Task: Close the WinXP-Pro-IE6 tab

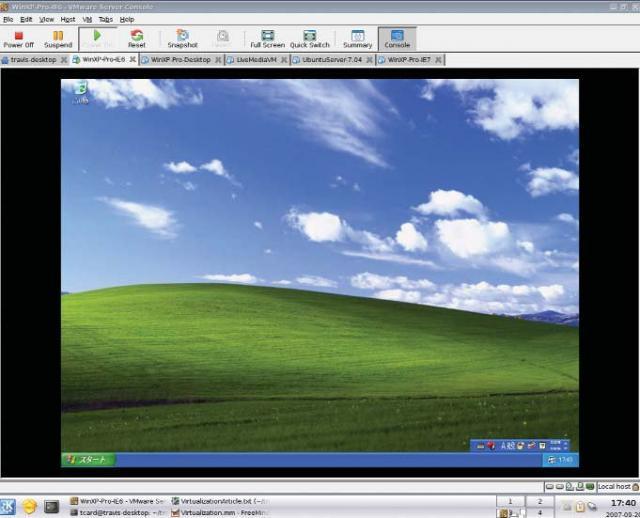Action: (133, 60)
